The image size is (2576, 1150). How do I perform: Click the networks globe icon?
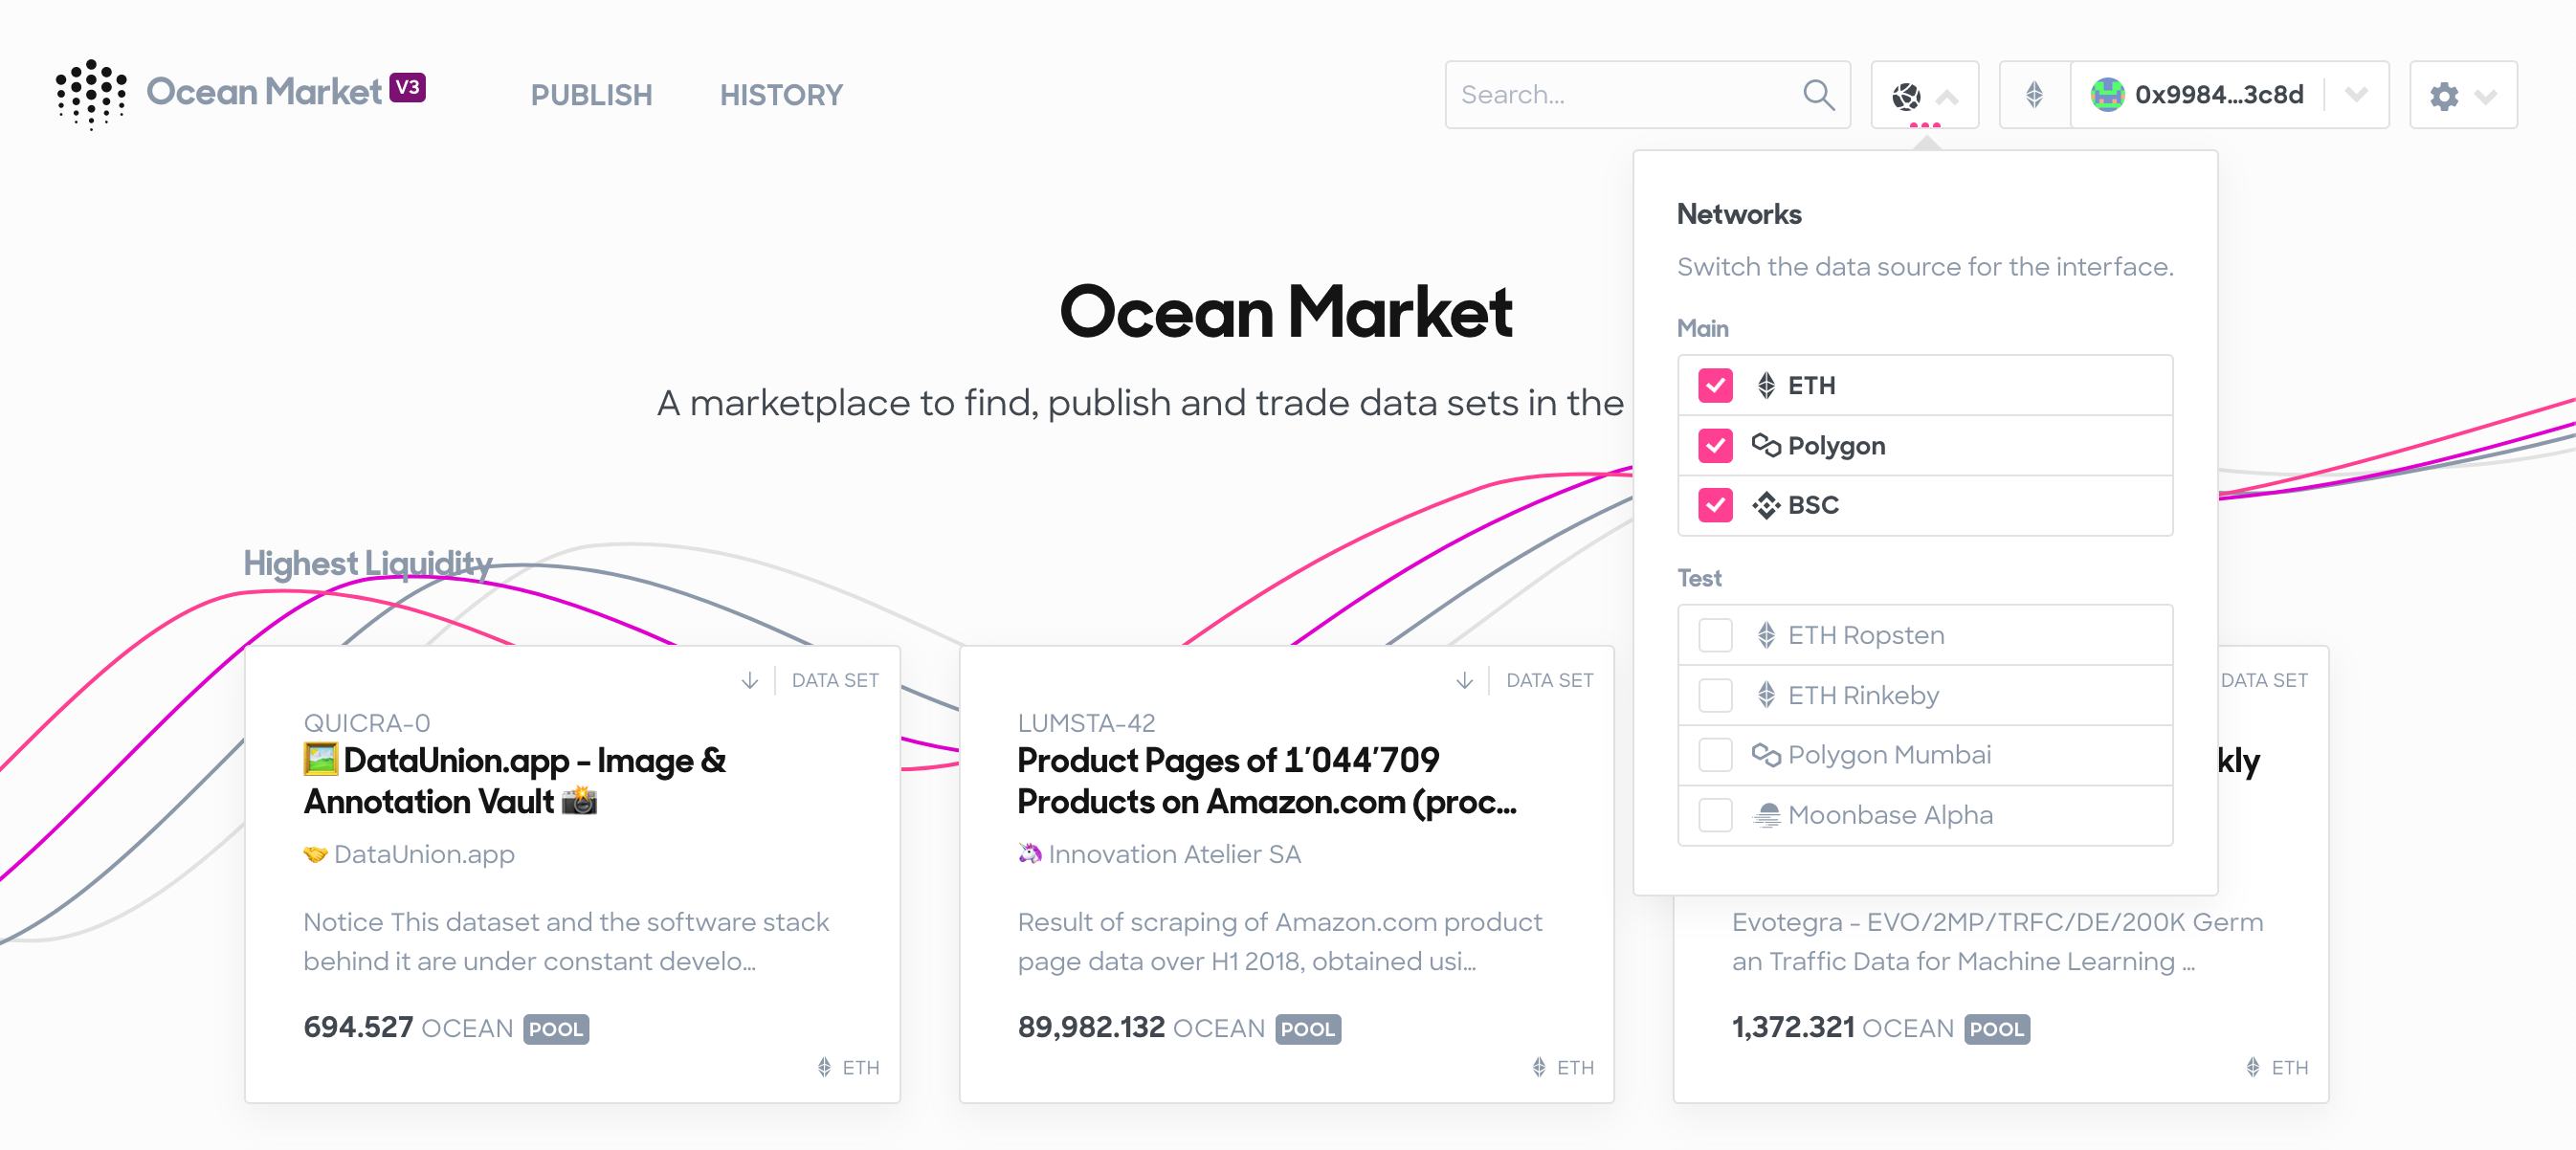1906,96
